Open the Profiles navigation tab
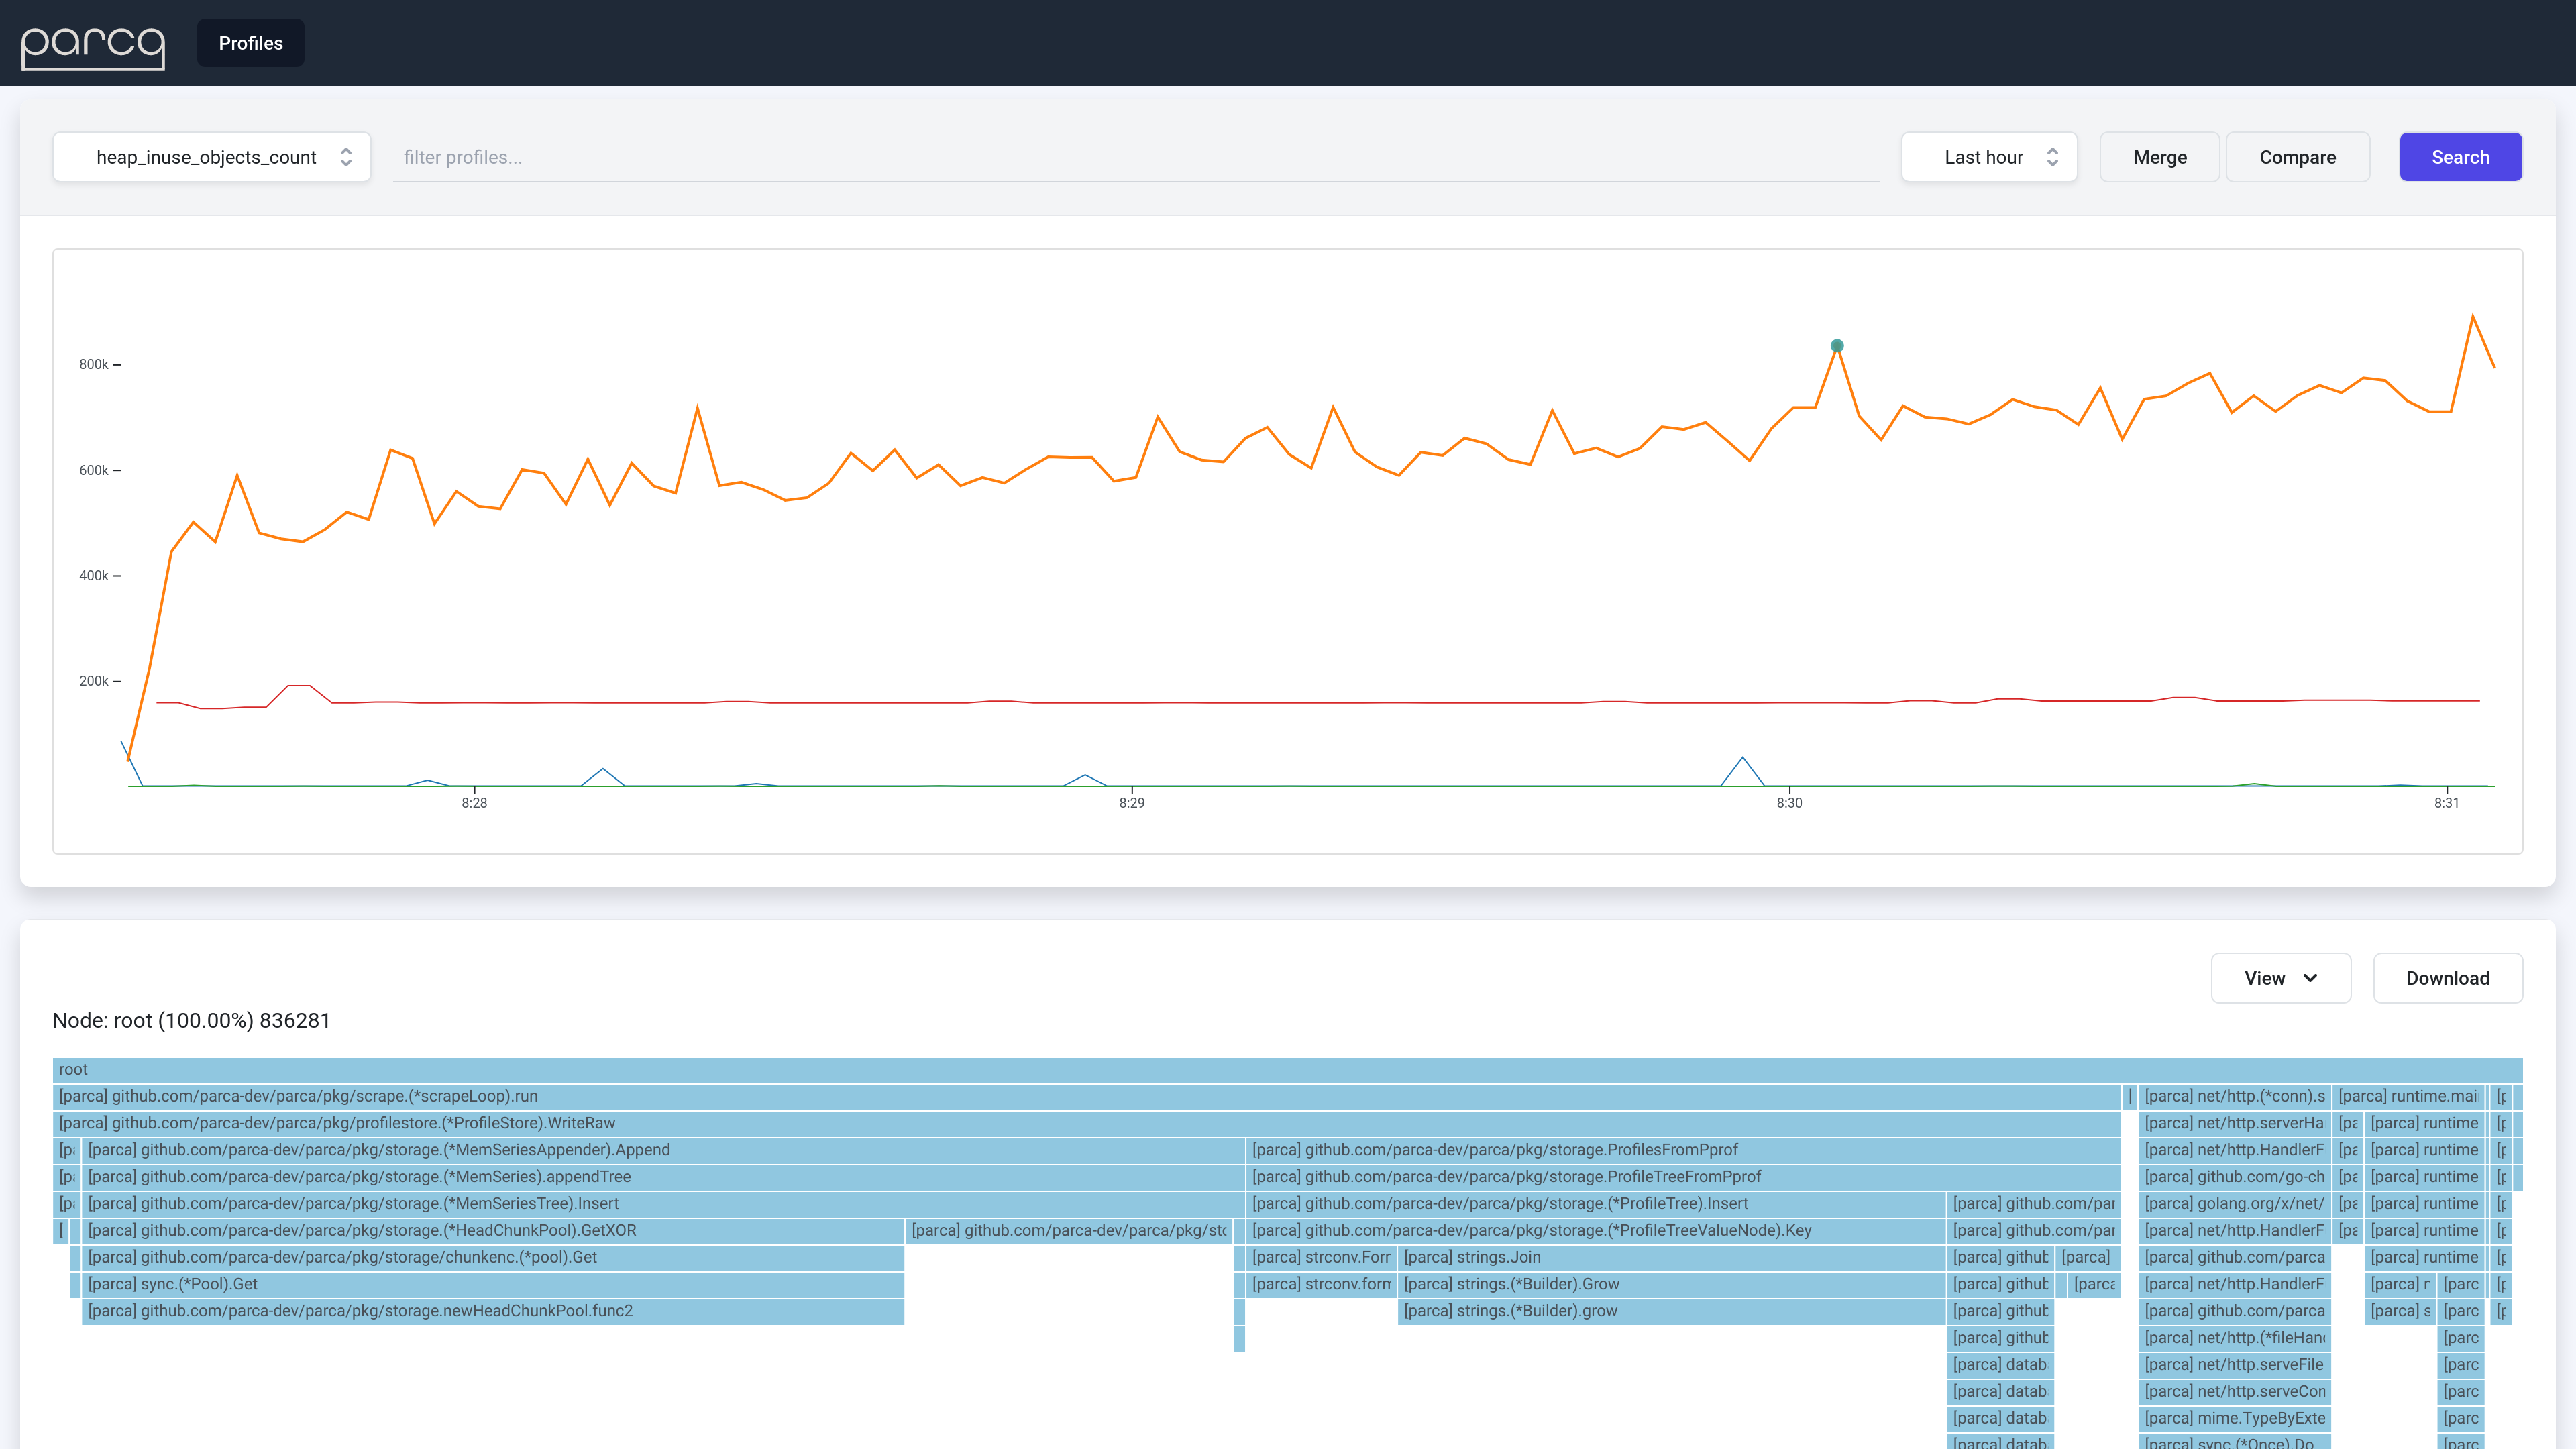This screenshot has height=1449, width=2576. coord(250,43)
